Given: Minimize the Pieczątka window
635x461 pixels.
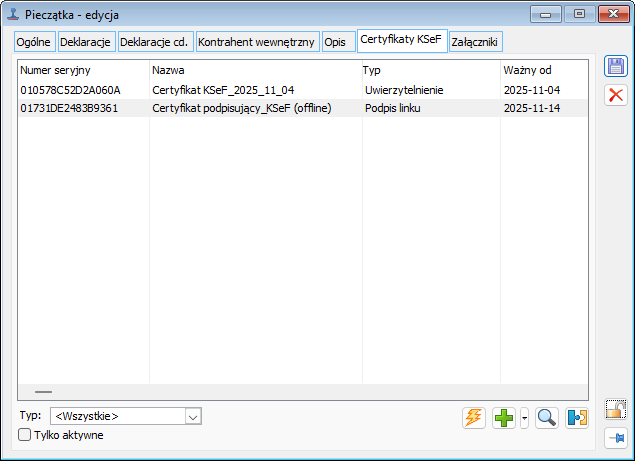Looking at the screenshot, I should (x=546, y=15).
